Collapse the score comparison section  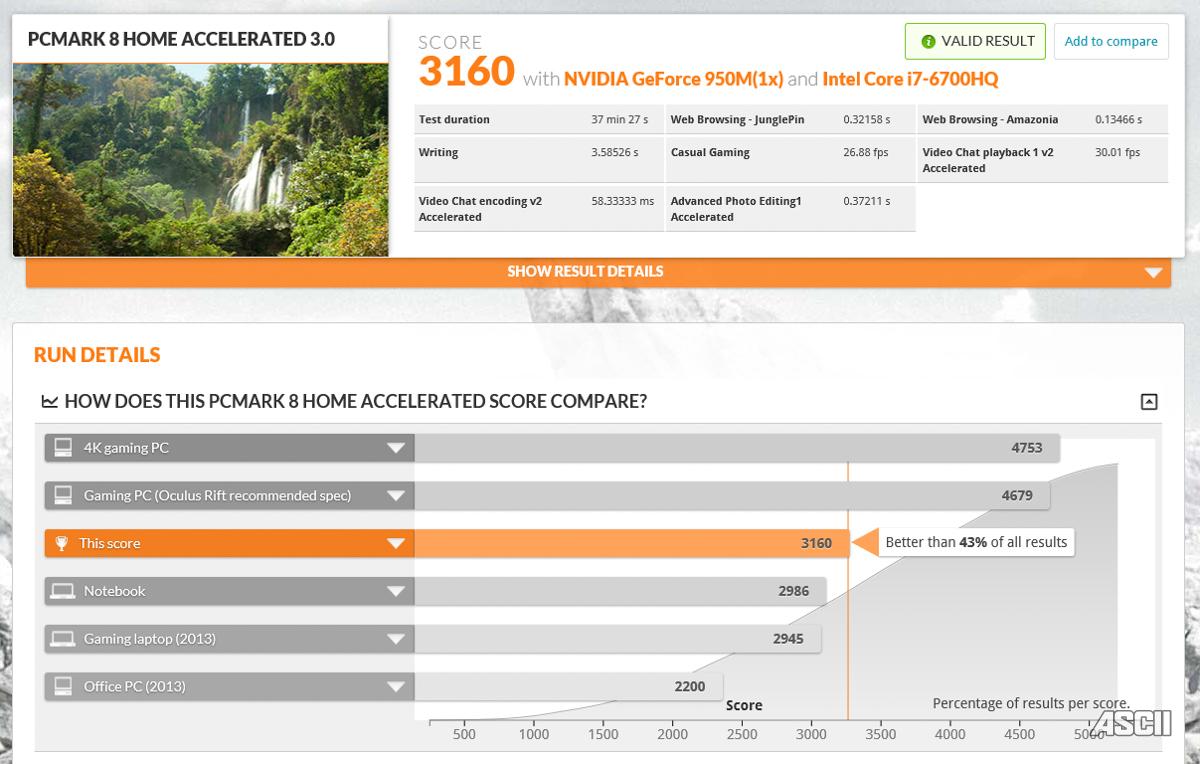[x=1149, y=402]
